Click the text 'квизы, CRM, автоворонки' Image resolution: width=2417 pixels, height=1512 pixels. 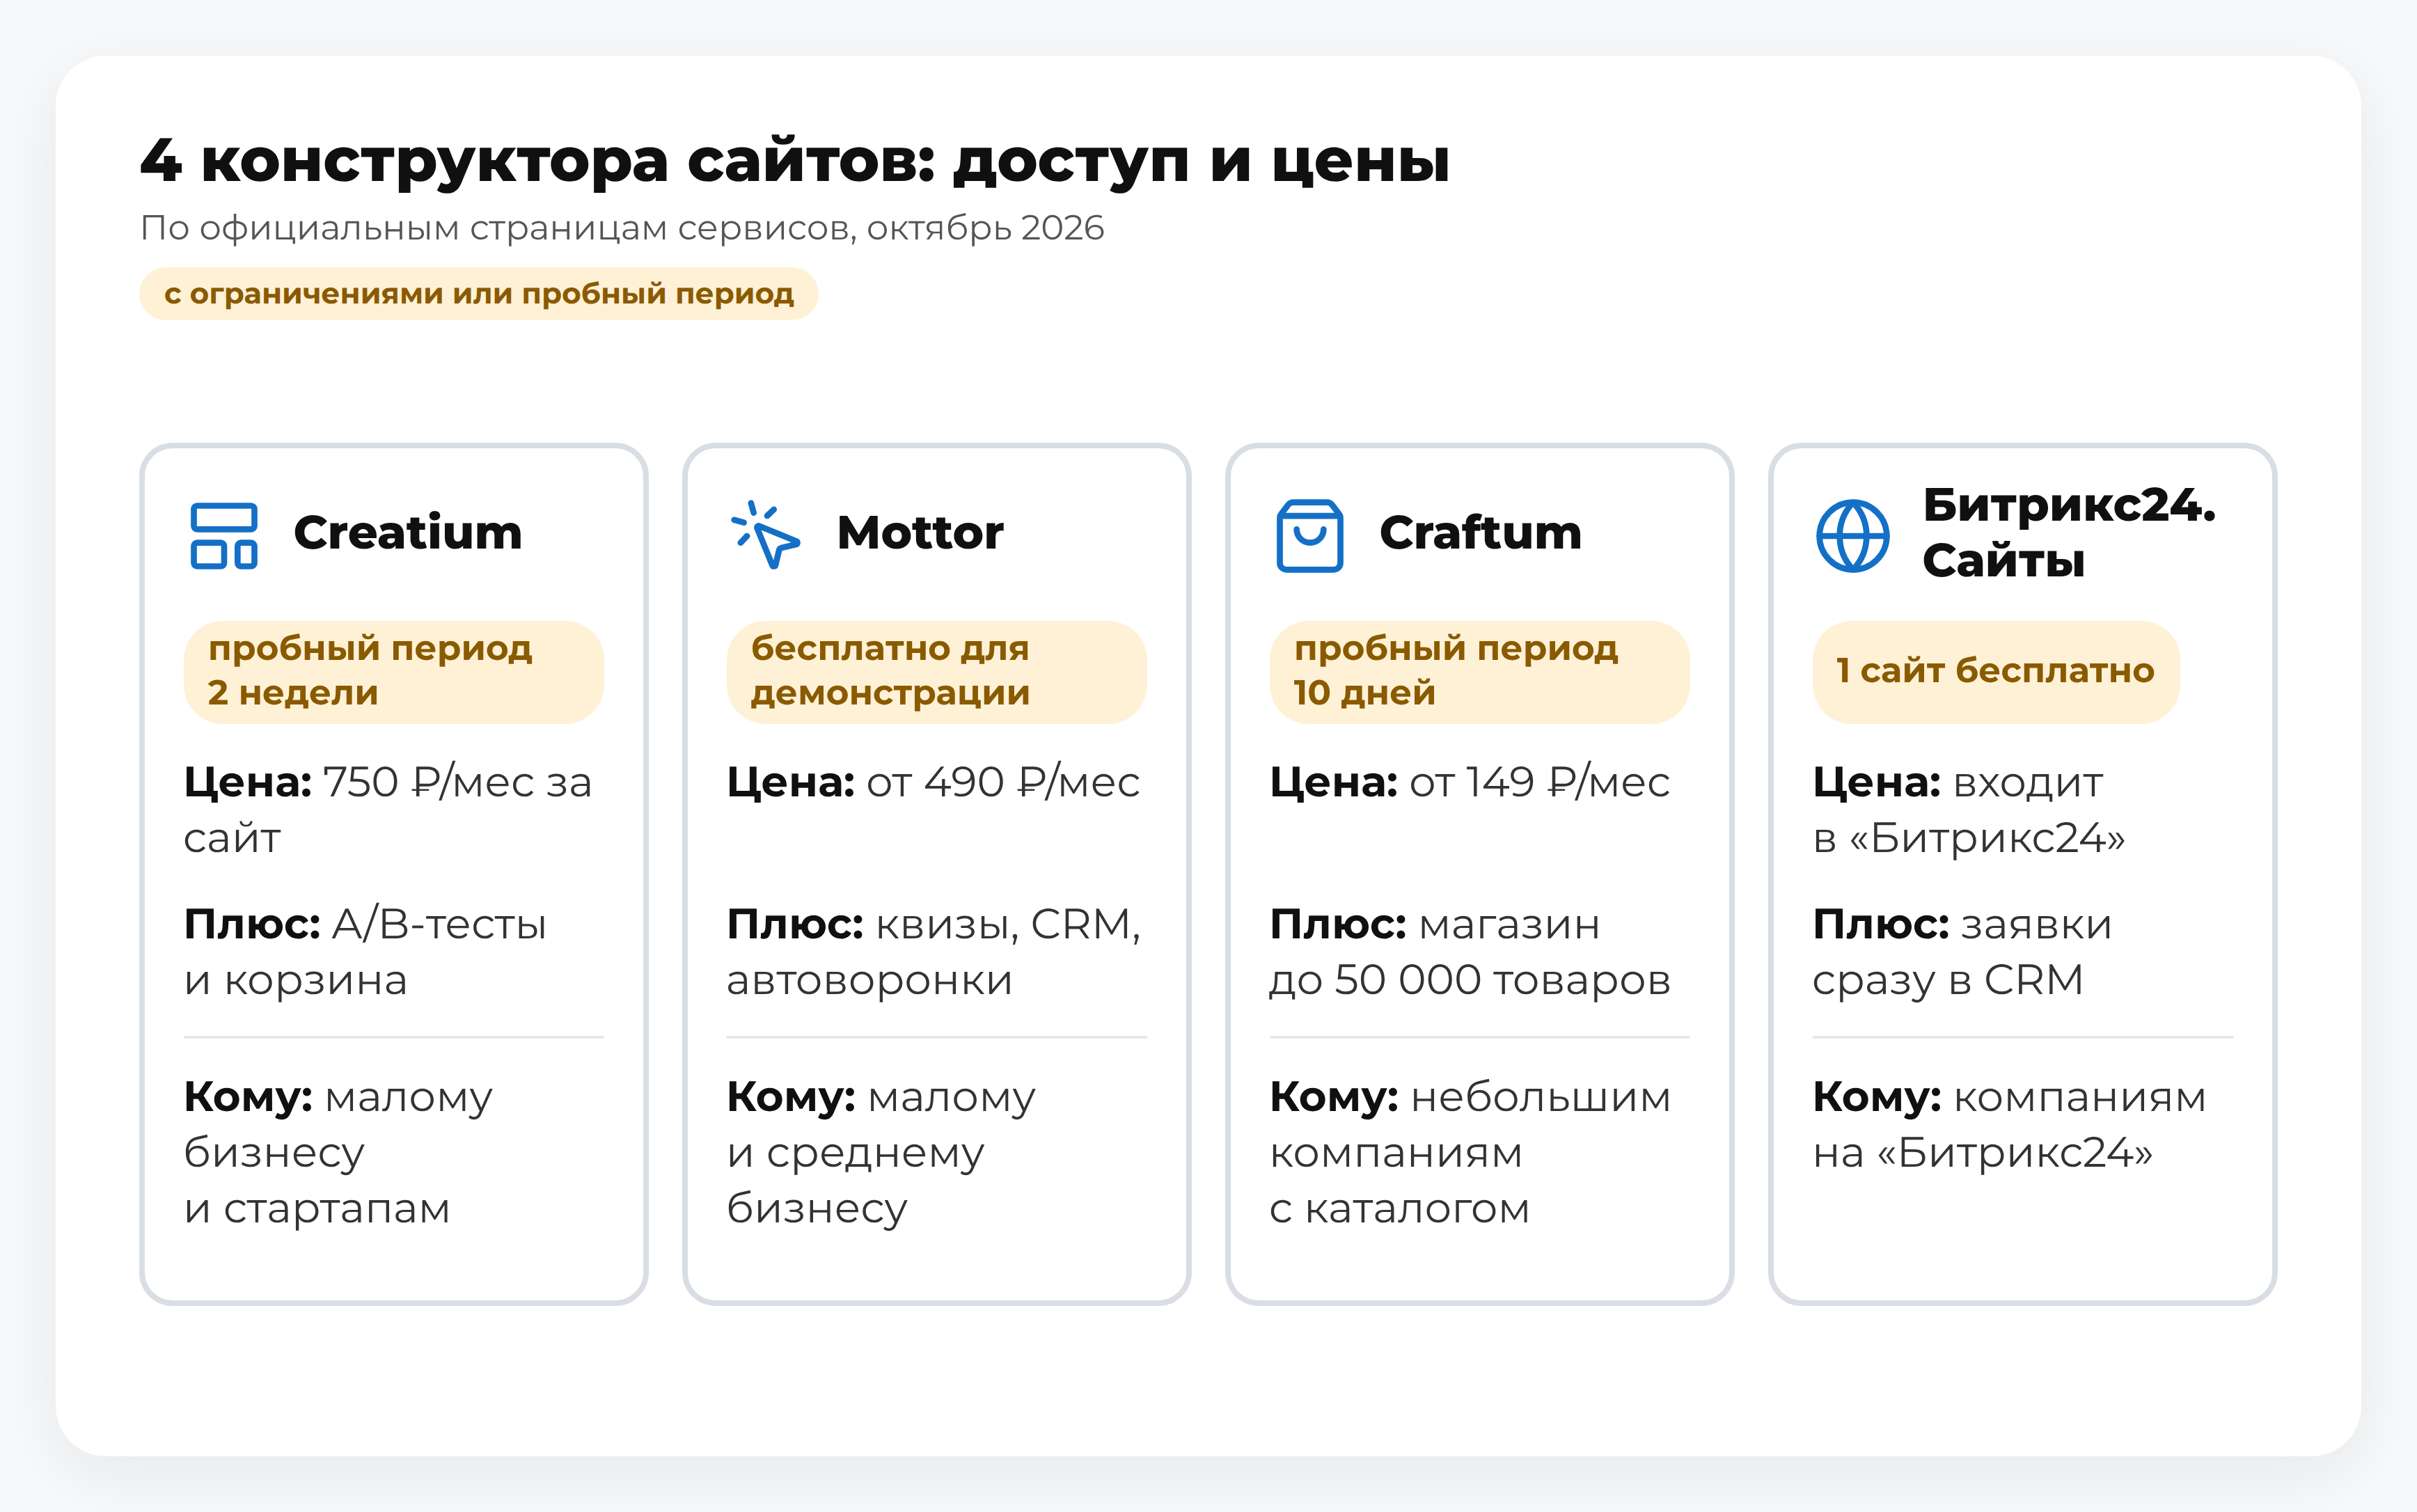point(934,952)
